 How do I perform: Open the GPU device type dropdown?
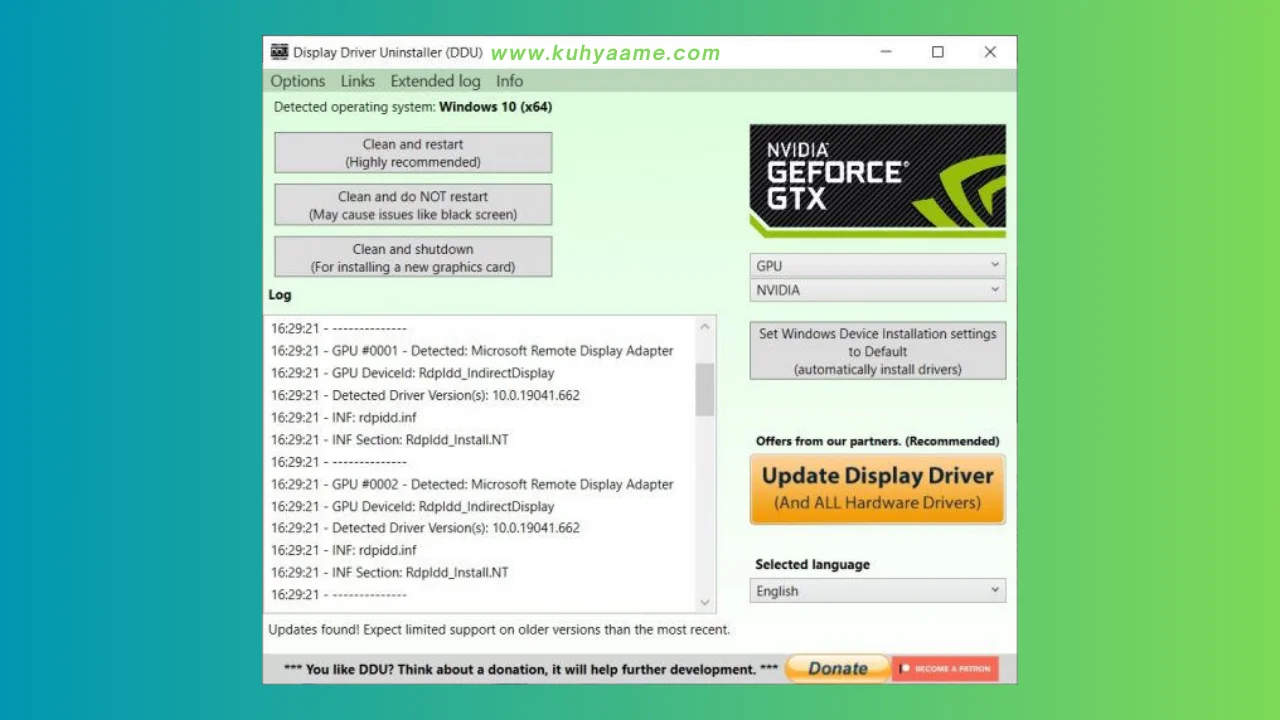coord(878,265)
